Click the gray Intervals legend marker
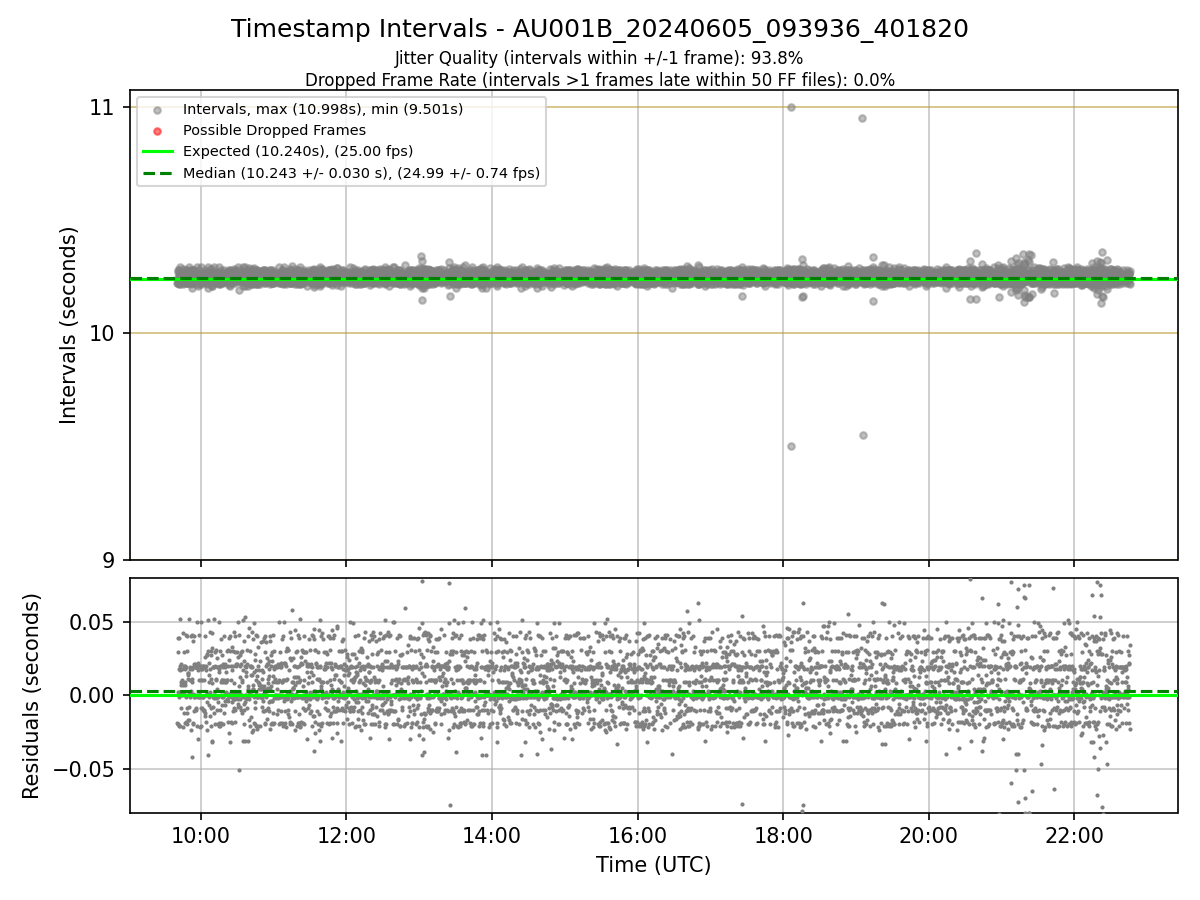The width and height of the screenshot is (1200, 900). click(157, 110)
